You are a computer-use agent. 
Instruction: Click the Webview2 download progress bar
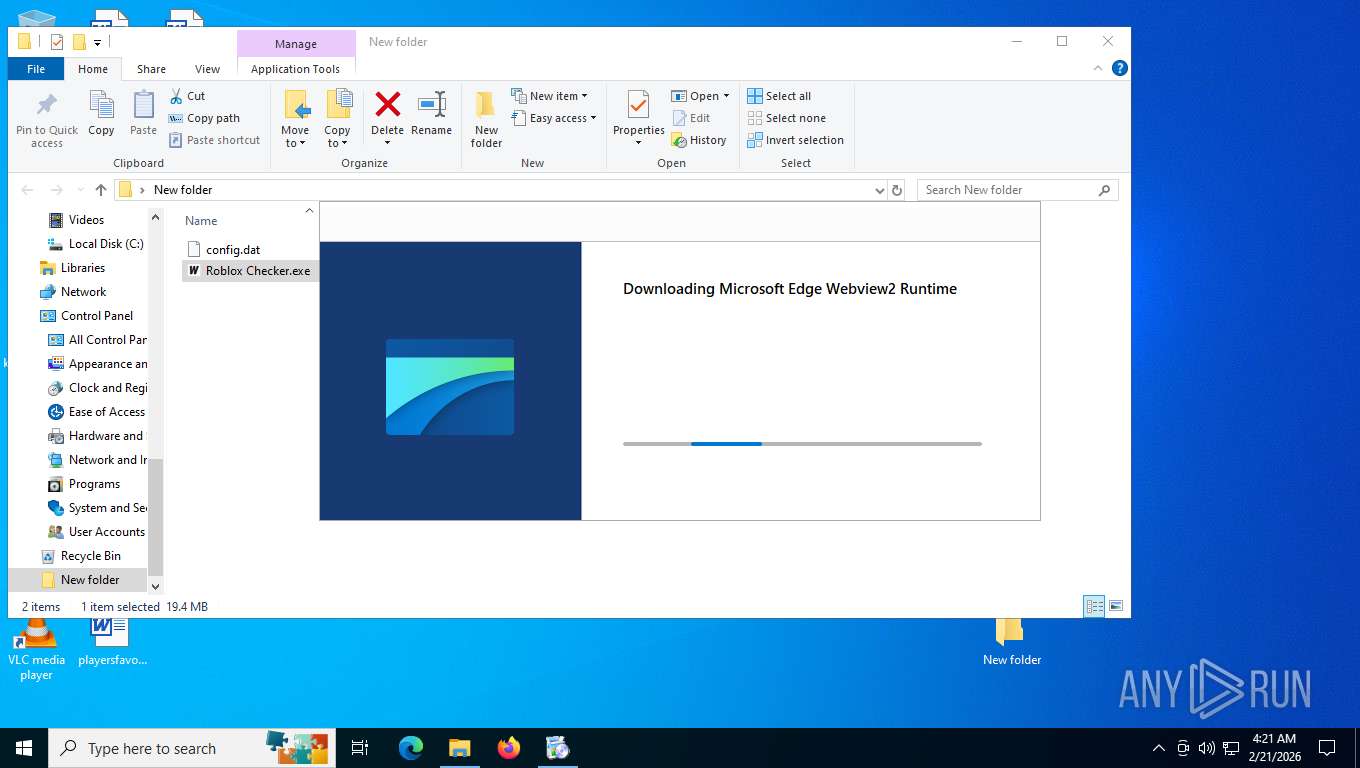(802, 443)
